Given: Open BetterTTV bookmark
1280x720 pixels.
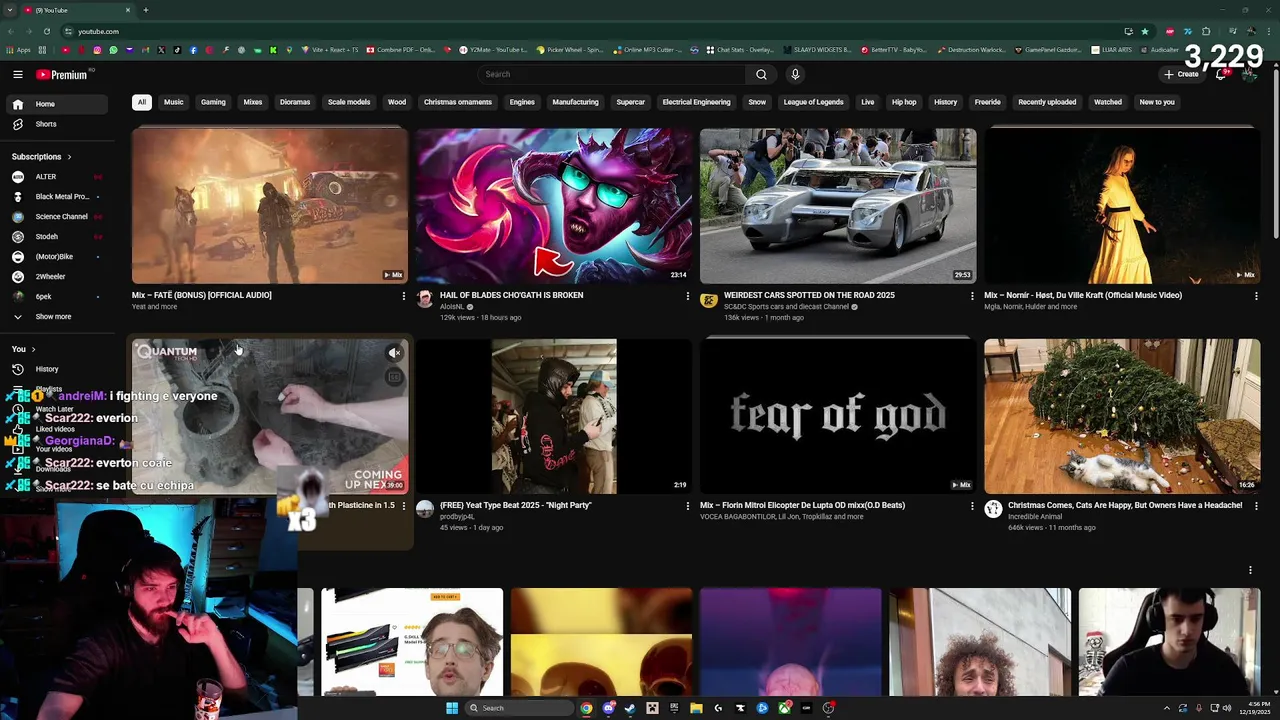Looking at the screenshot, I should coord(893,50).
